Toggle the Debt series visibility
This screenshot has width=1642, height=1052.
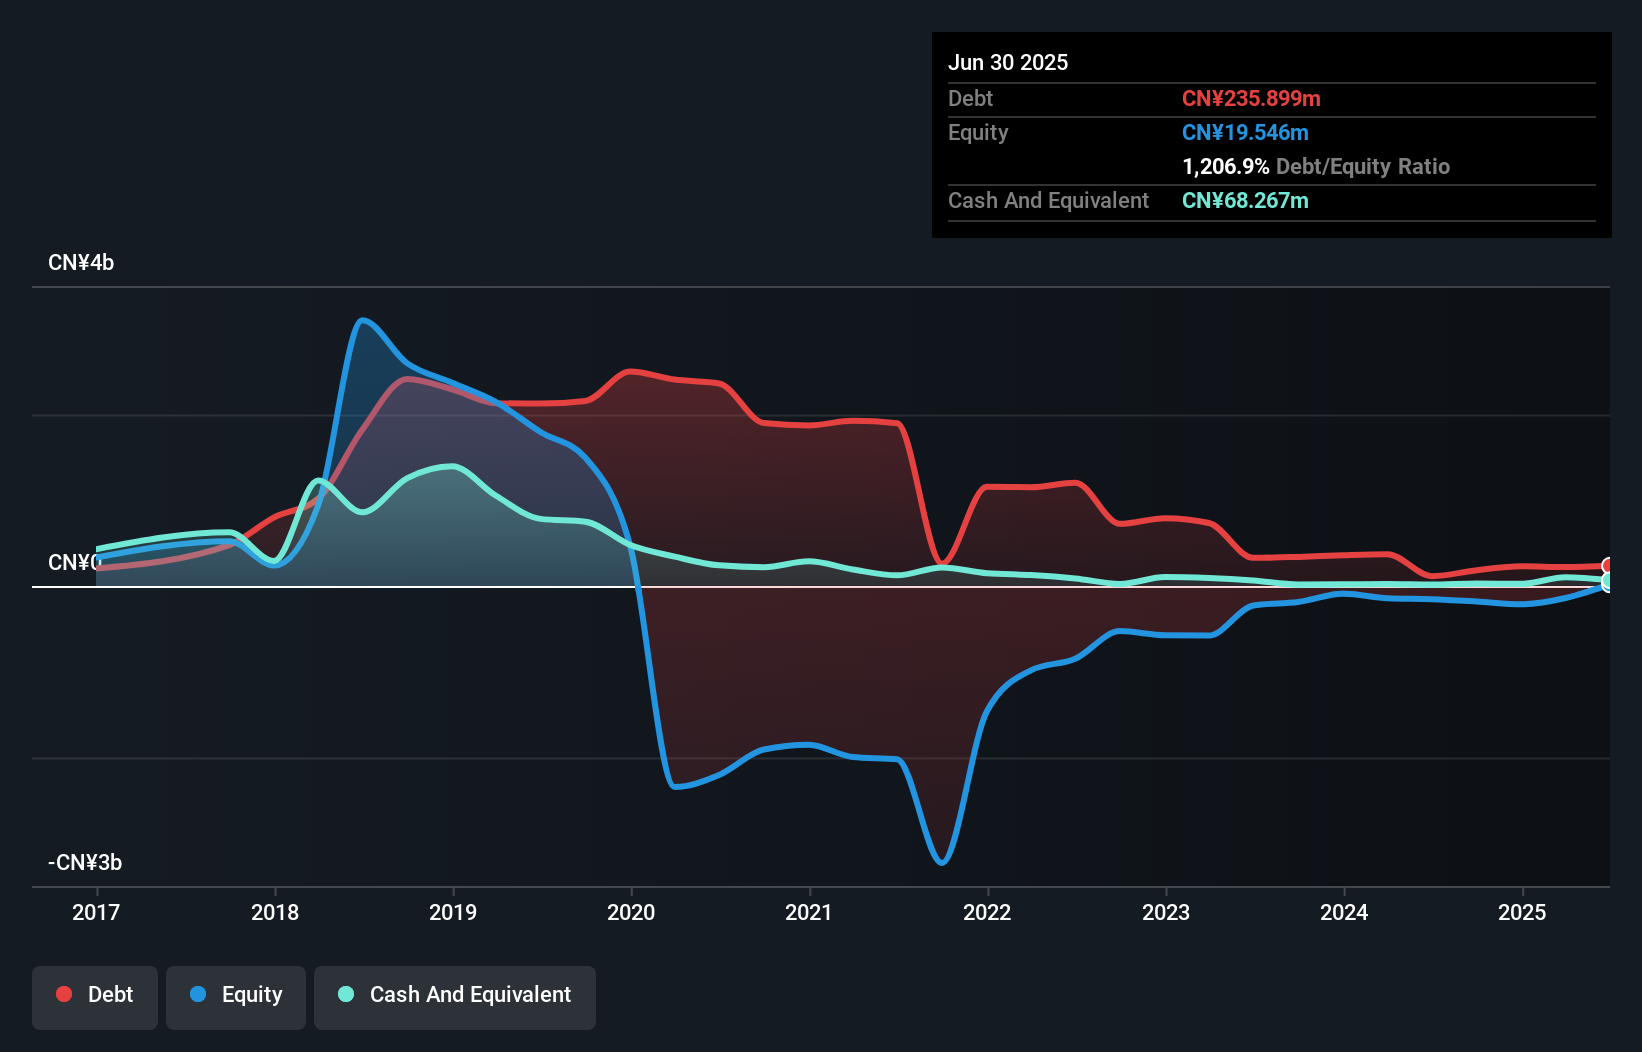94,995
